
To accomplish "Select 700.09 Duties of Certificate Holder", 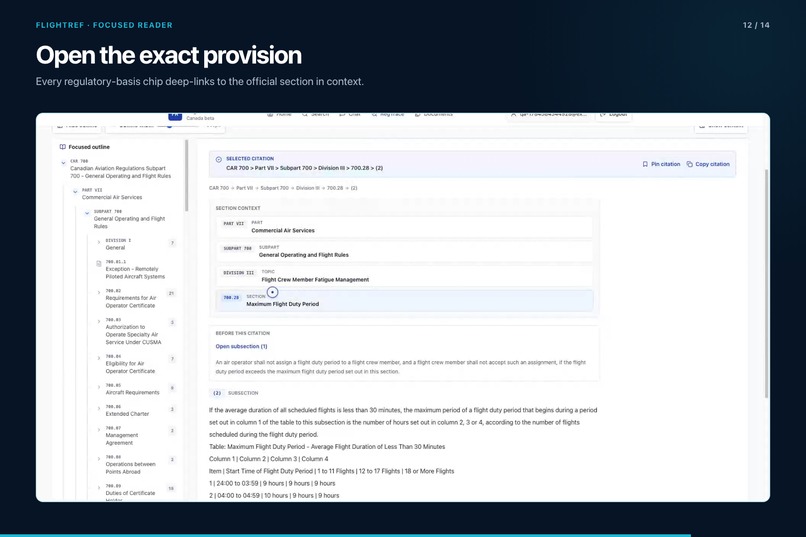I will [x=130, y=491].
